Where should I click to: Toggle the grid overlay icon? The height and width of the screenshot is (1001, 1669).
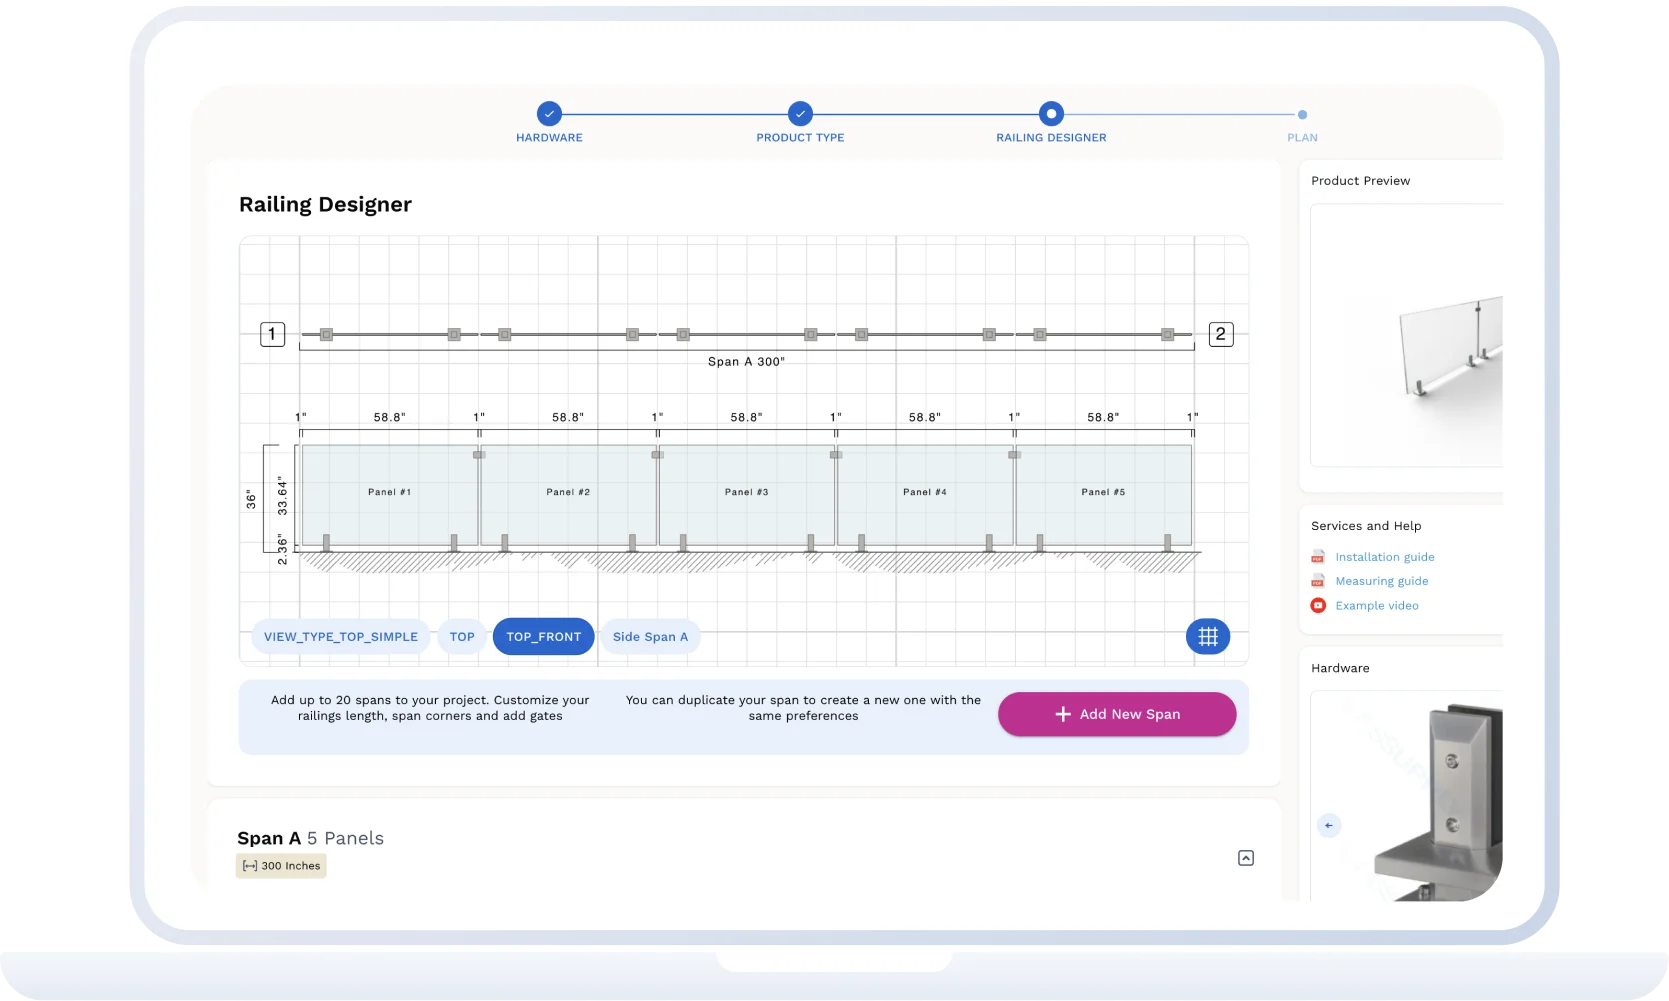[1208, 636]
